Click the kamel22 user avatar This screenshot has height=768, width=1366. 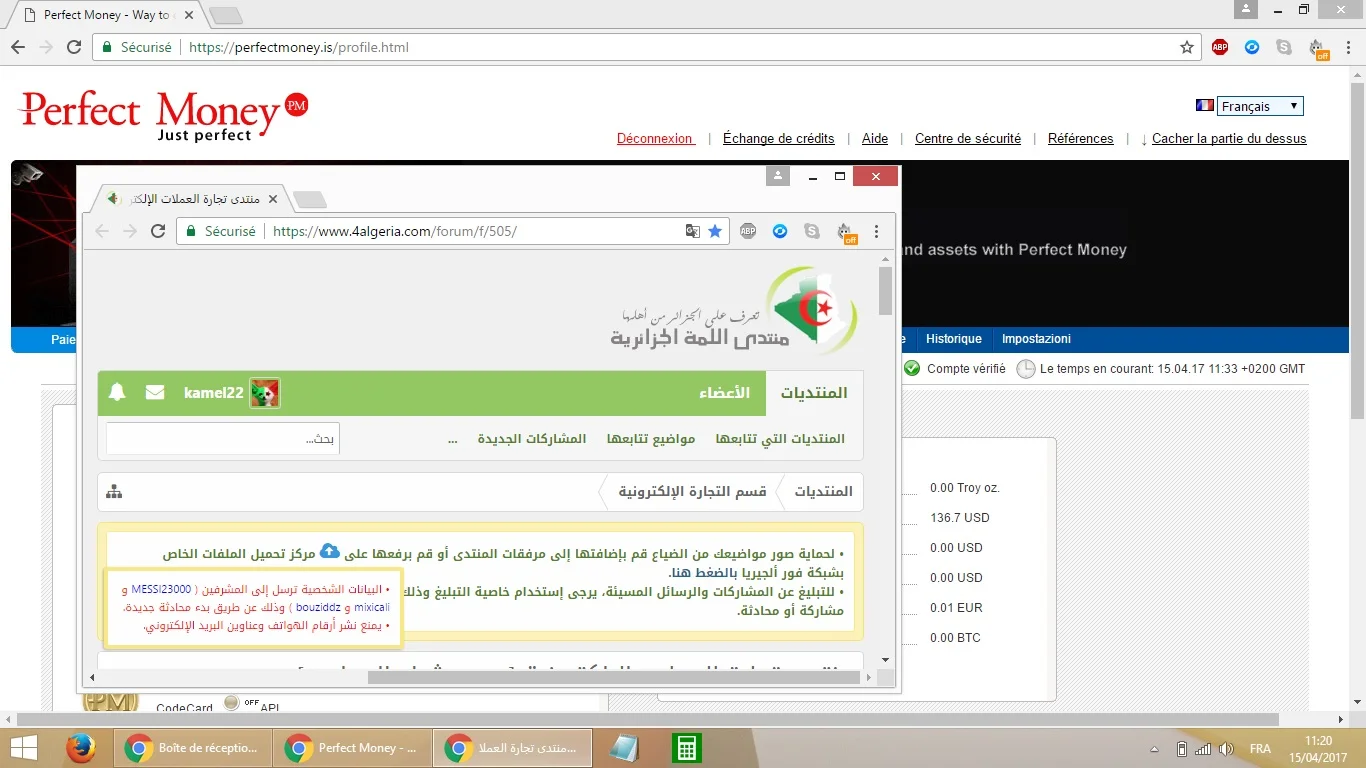[265, 393]
